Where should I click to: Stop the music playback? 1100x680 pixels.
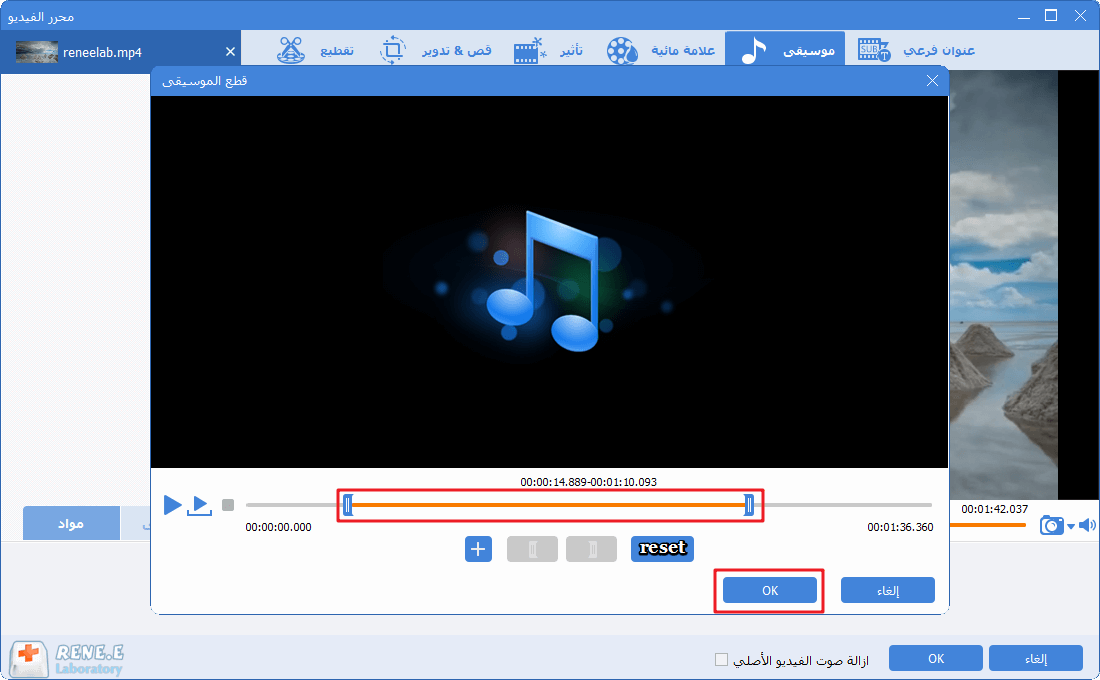(228, 505)
